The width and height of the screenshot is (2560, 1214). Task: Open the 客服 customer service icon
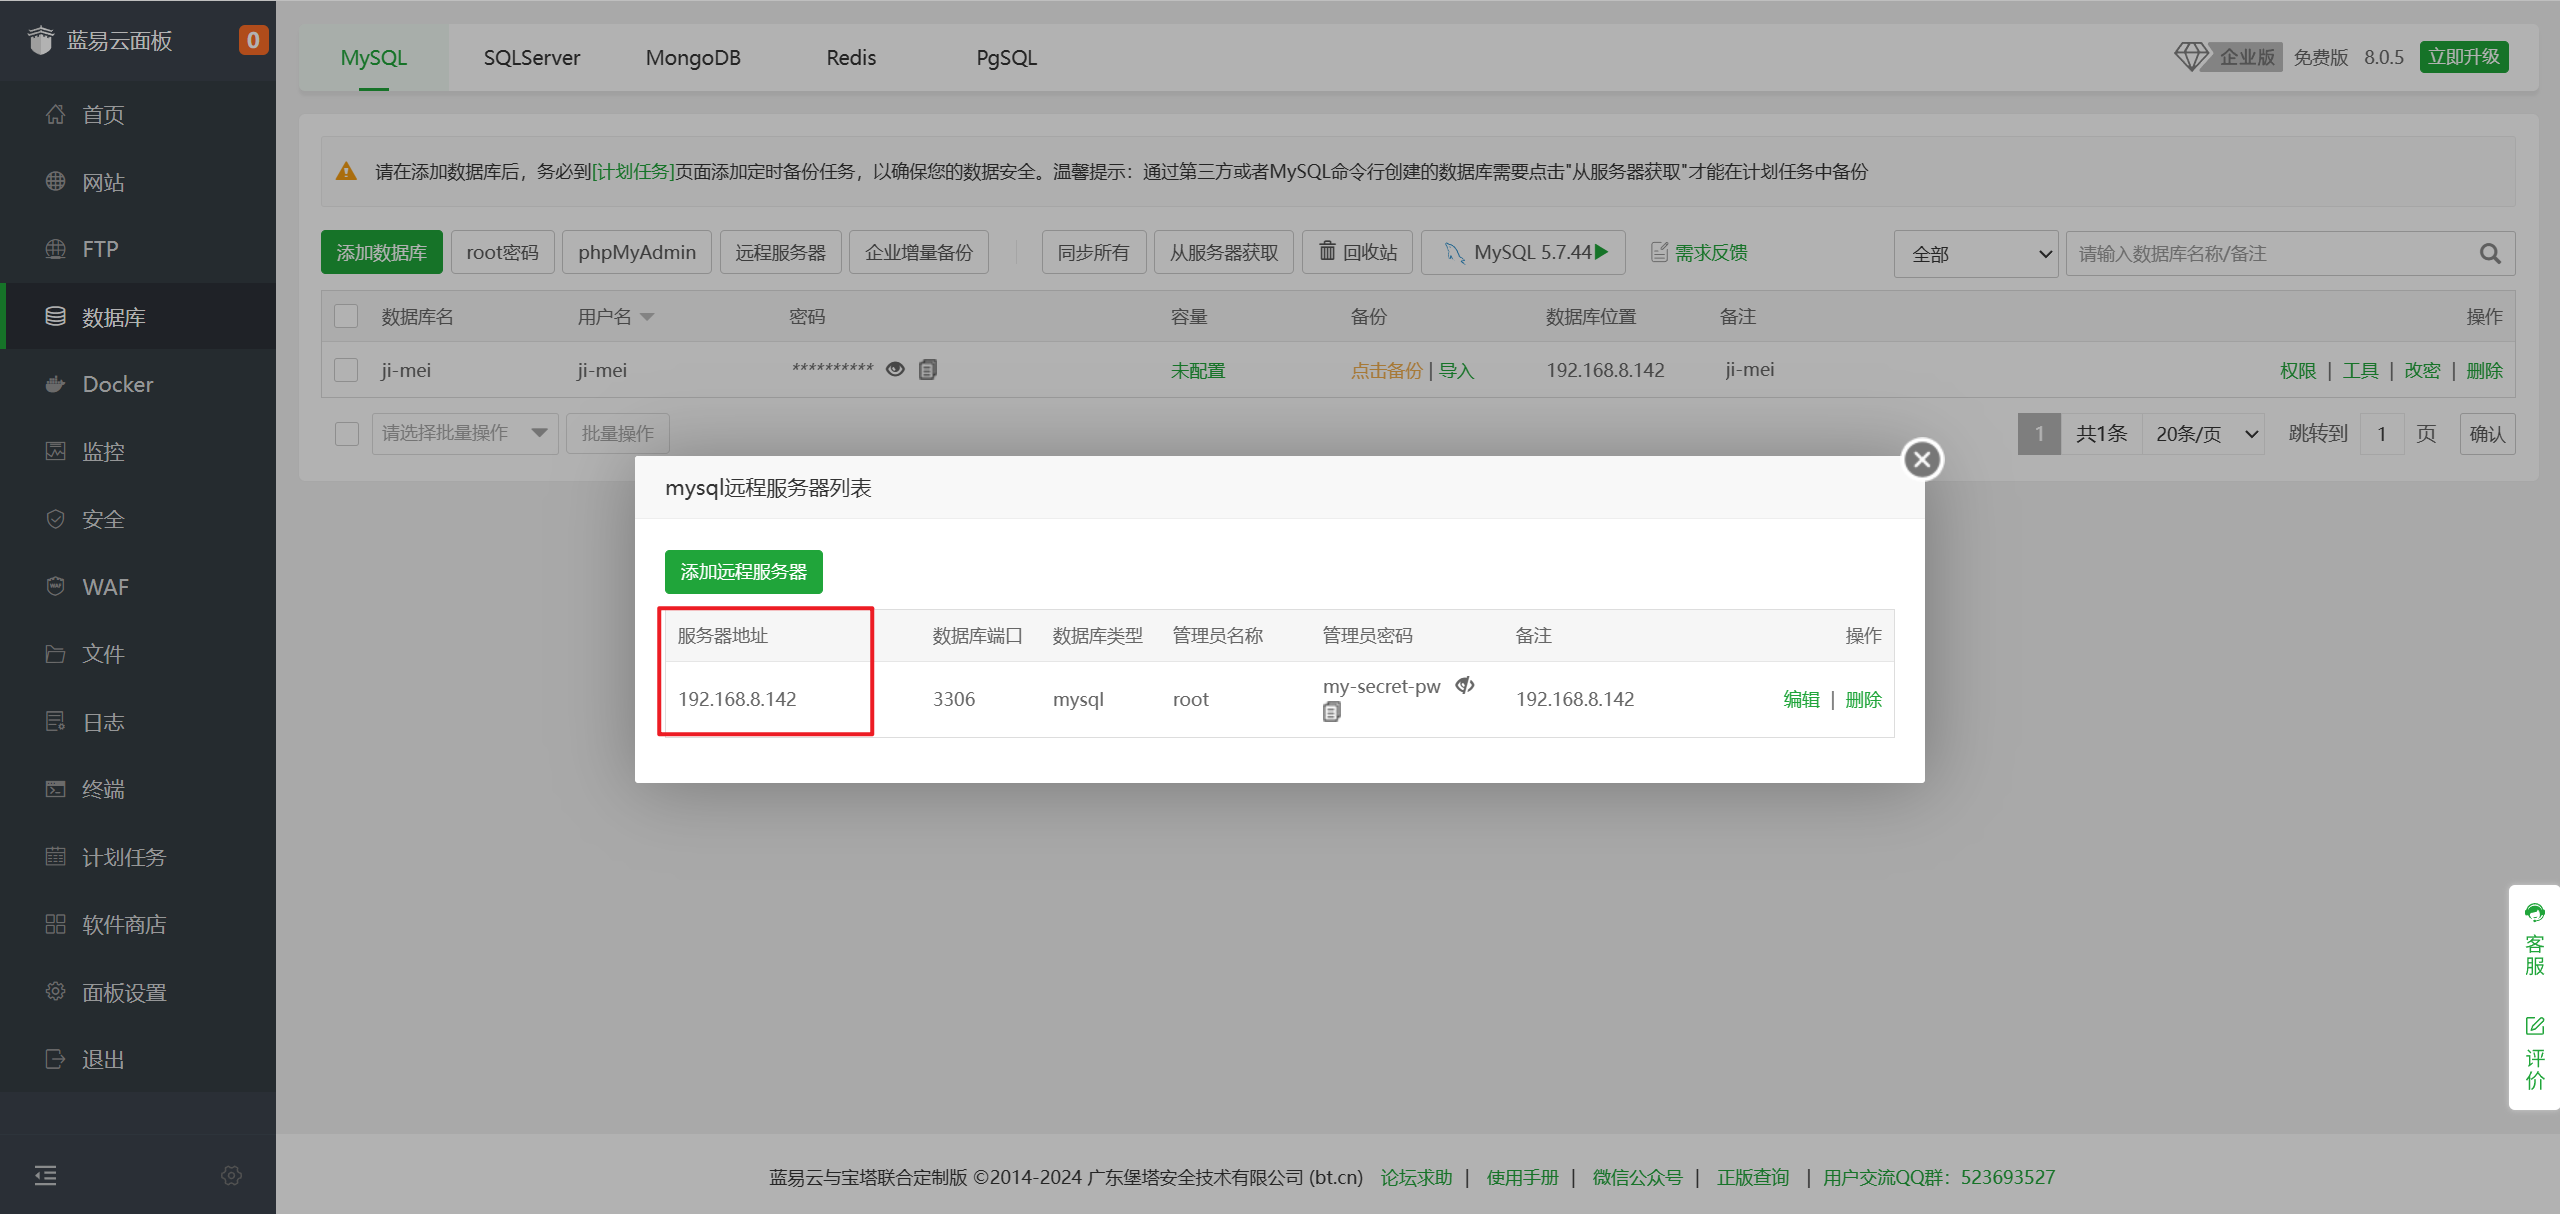pos(2534,912)
